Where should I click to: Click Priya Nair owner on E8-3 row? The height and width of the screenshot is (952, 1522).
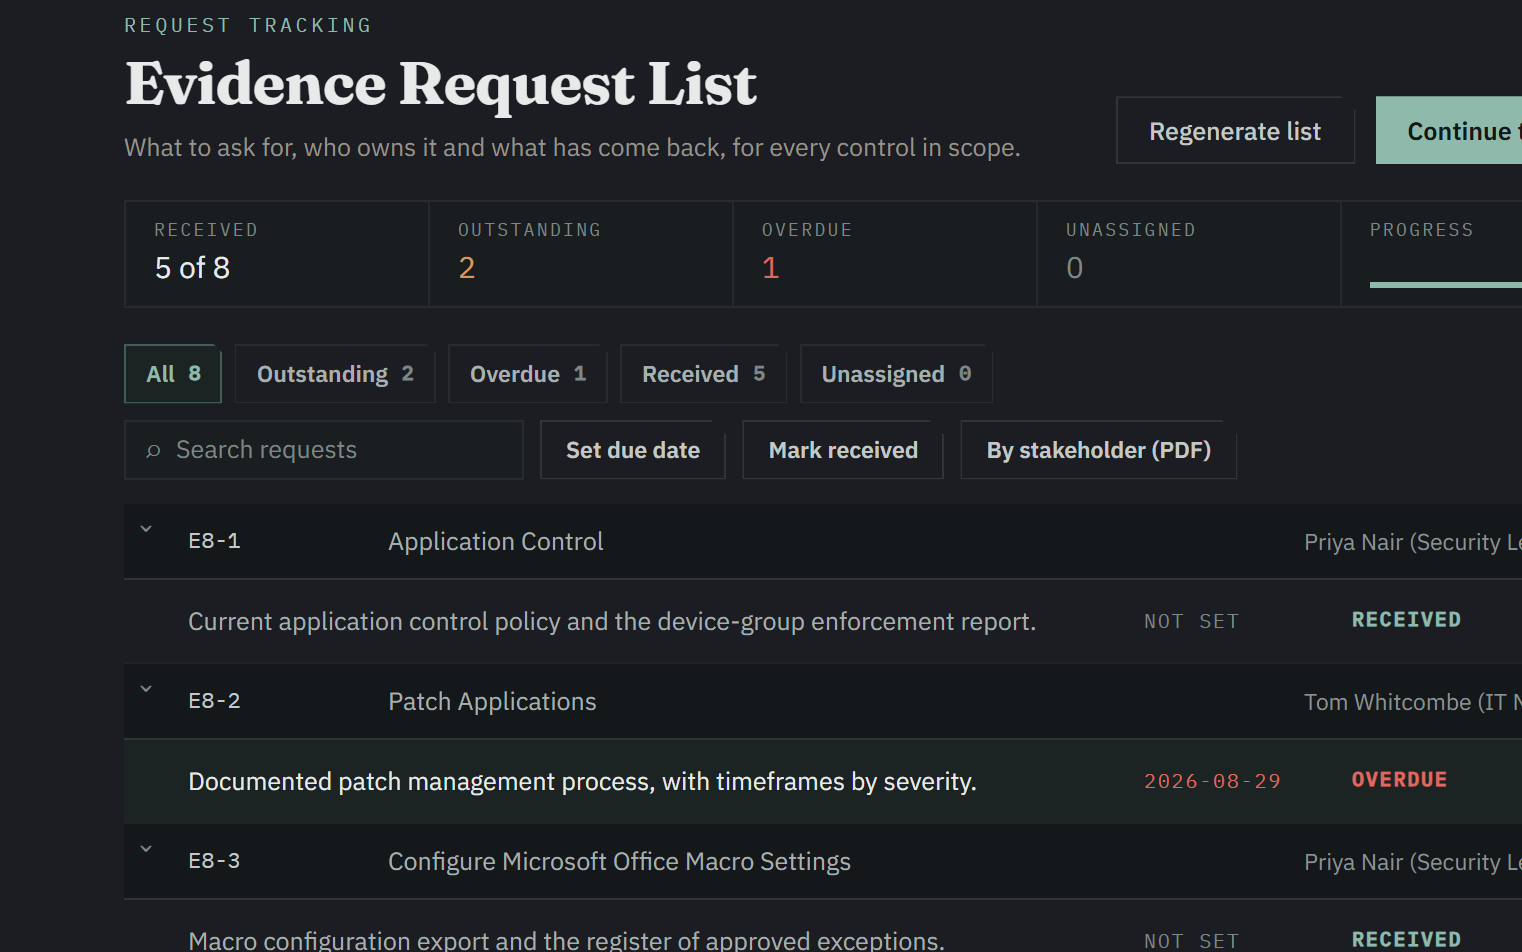[x=1413, y=862]
